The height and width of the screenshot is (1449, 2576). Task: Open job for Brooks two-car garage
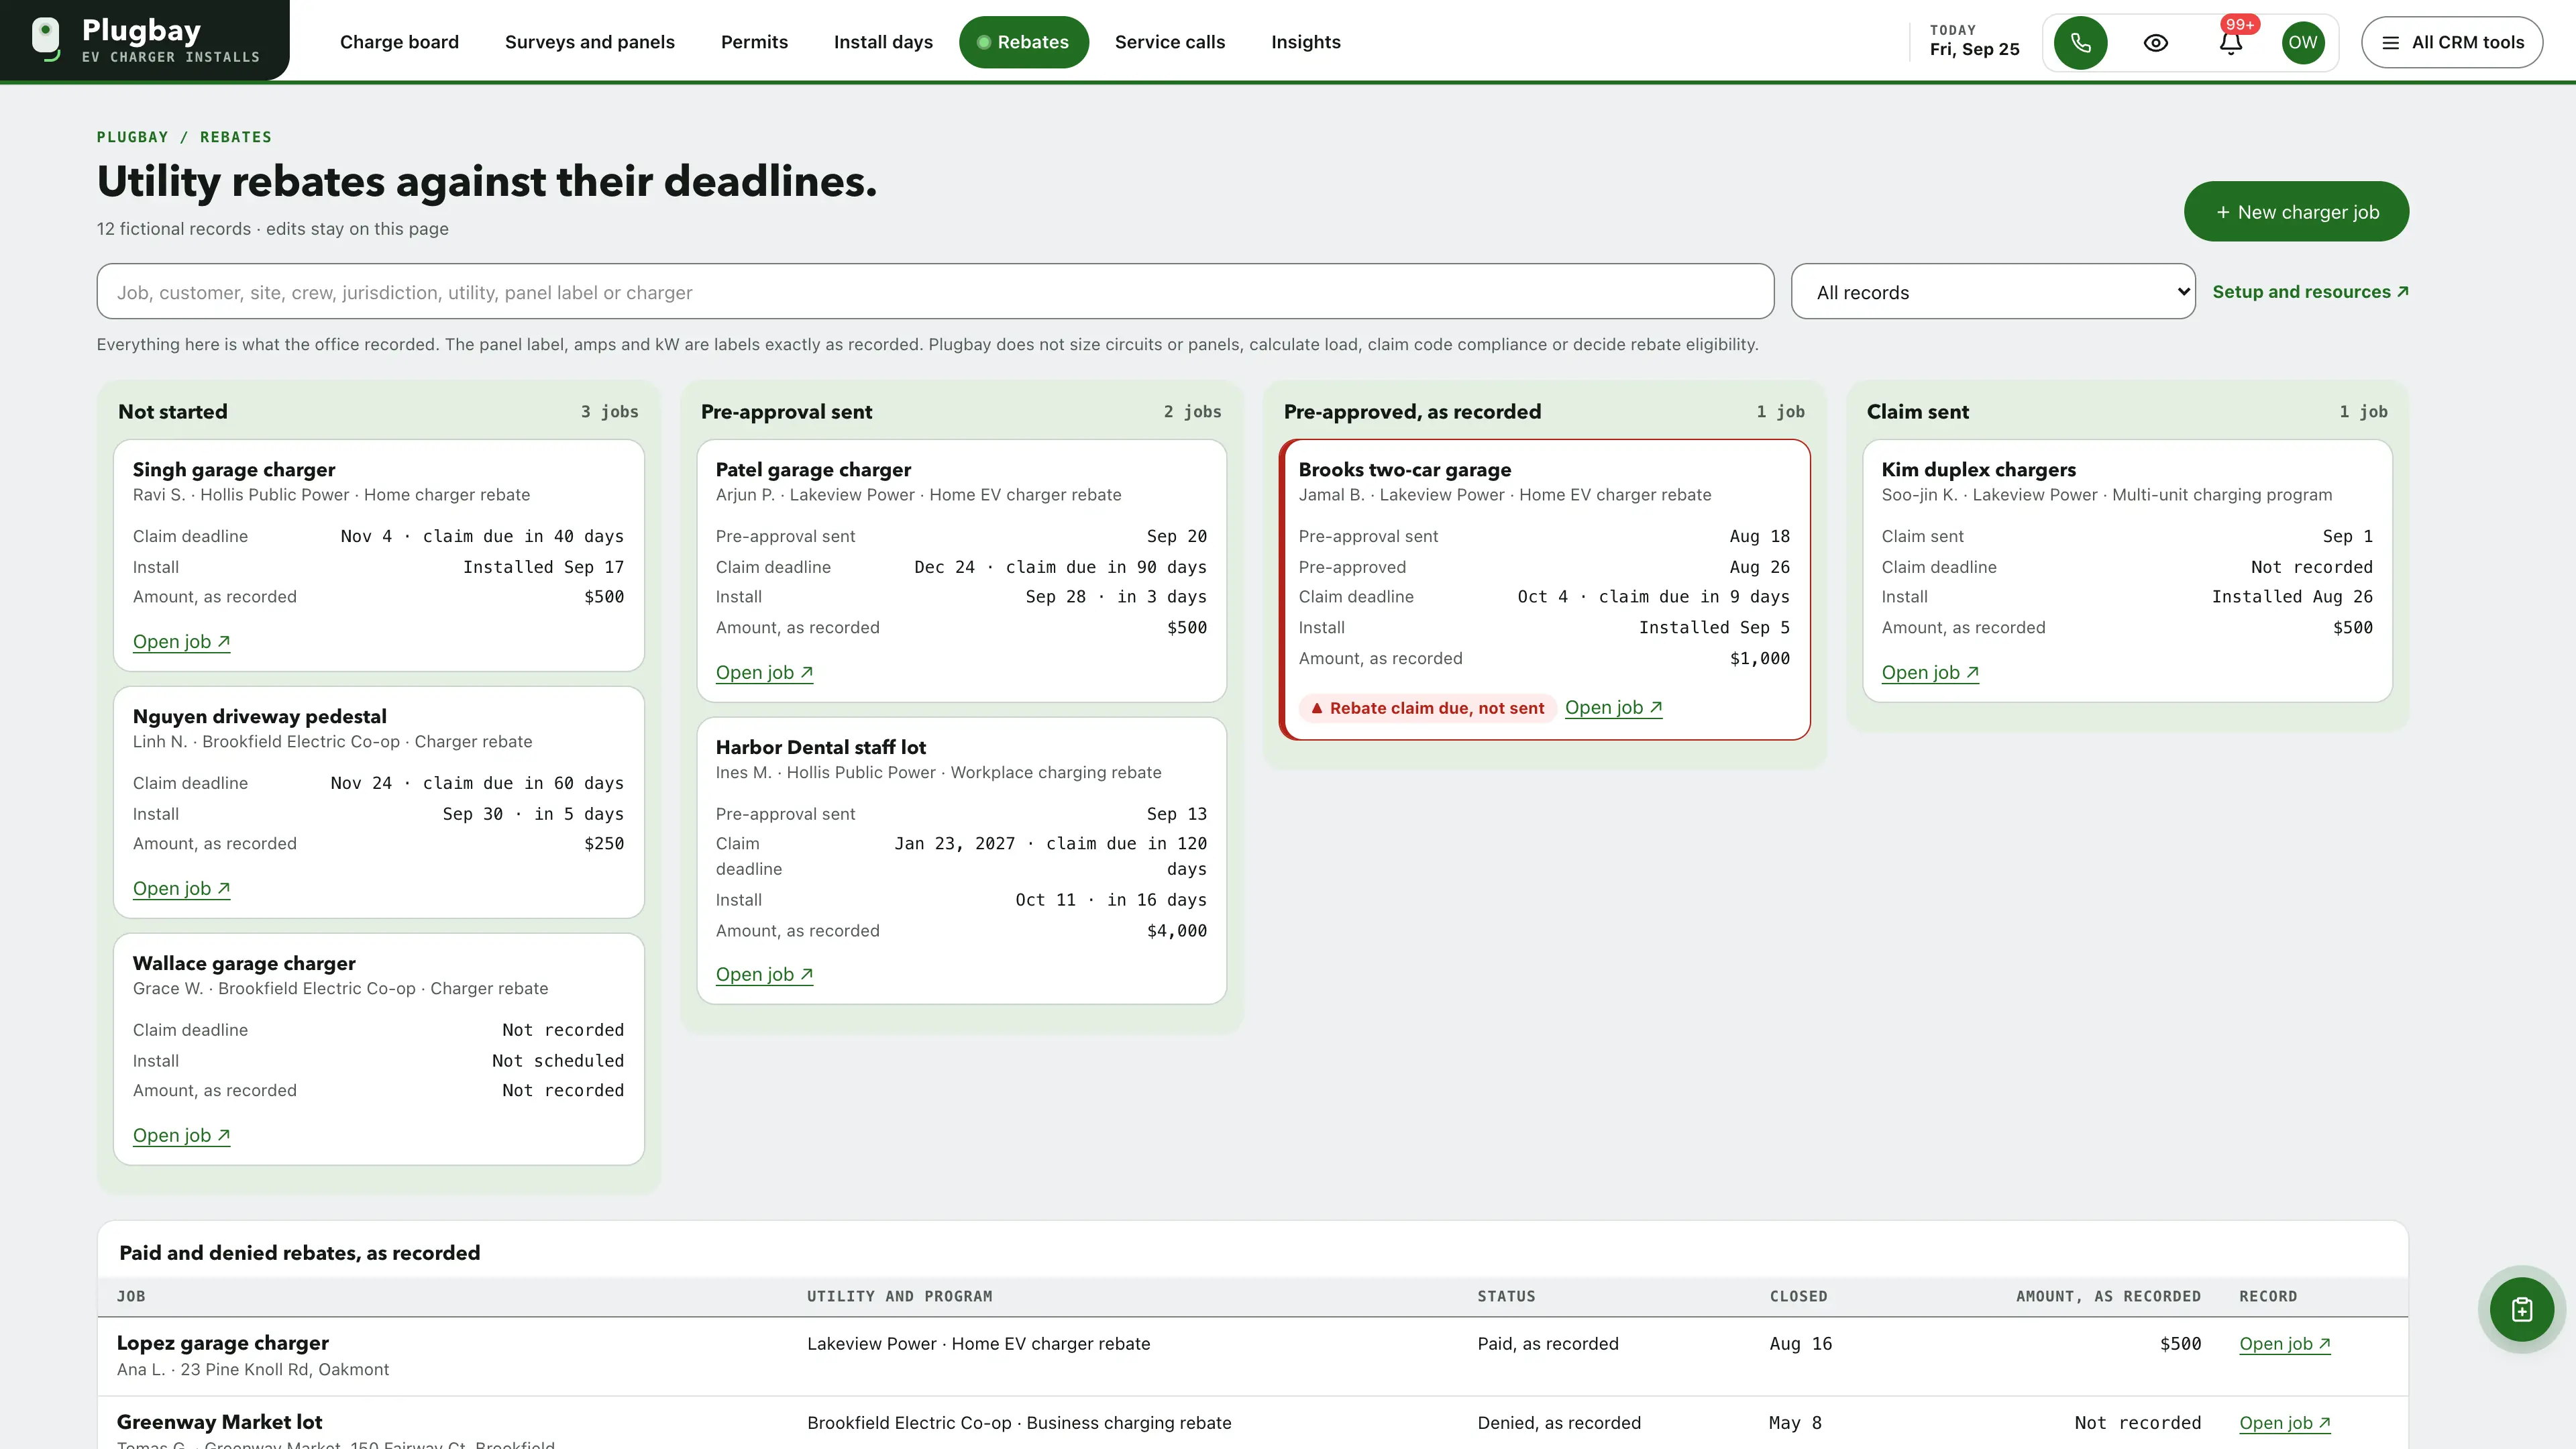[1613, 708]
